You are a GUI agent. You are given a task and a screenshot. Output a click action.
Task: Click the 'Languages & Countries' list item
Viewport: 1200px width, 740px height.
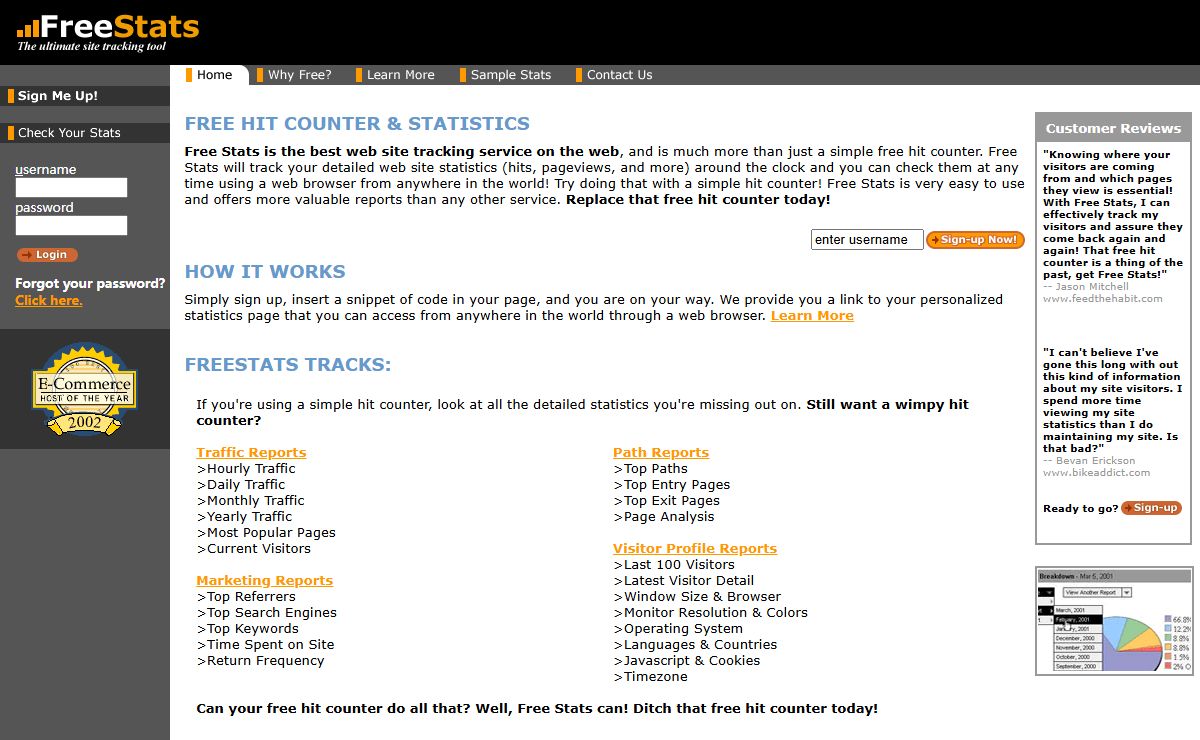pyautogui.click(x=695, y=645)
